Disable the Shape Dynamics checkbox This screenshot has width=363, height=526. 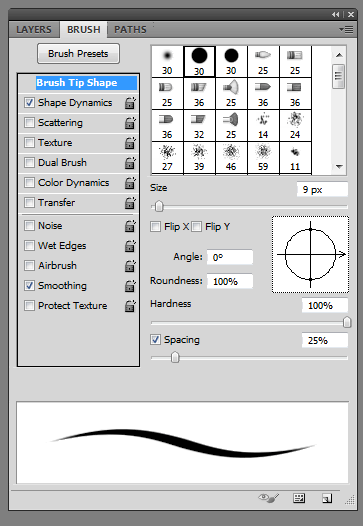pyautogui.click(x=30, y=103)
